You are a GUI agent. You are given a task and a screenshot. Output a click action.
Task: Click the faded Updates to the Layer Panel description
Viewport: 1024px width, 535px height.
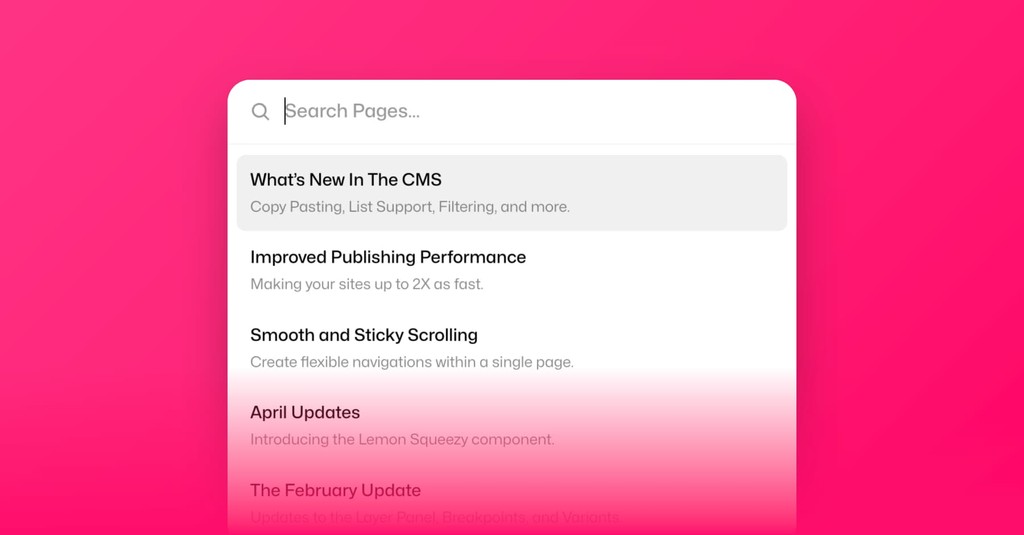[436, 517]
